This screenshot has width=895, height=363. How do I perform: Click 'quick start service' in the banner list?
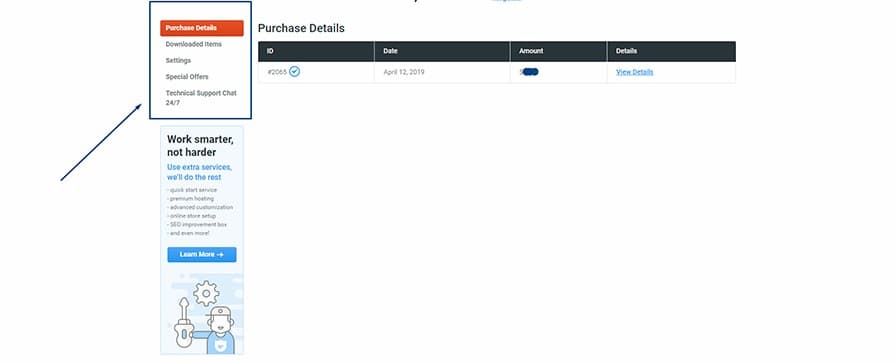click(193, 189)
